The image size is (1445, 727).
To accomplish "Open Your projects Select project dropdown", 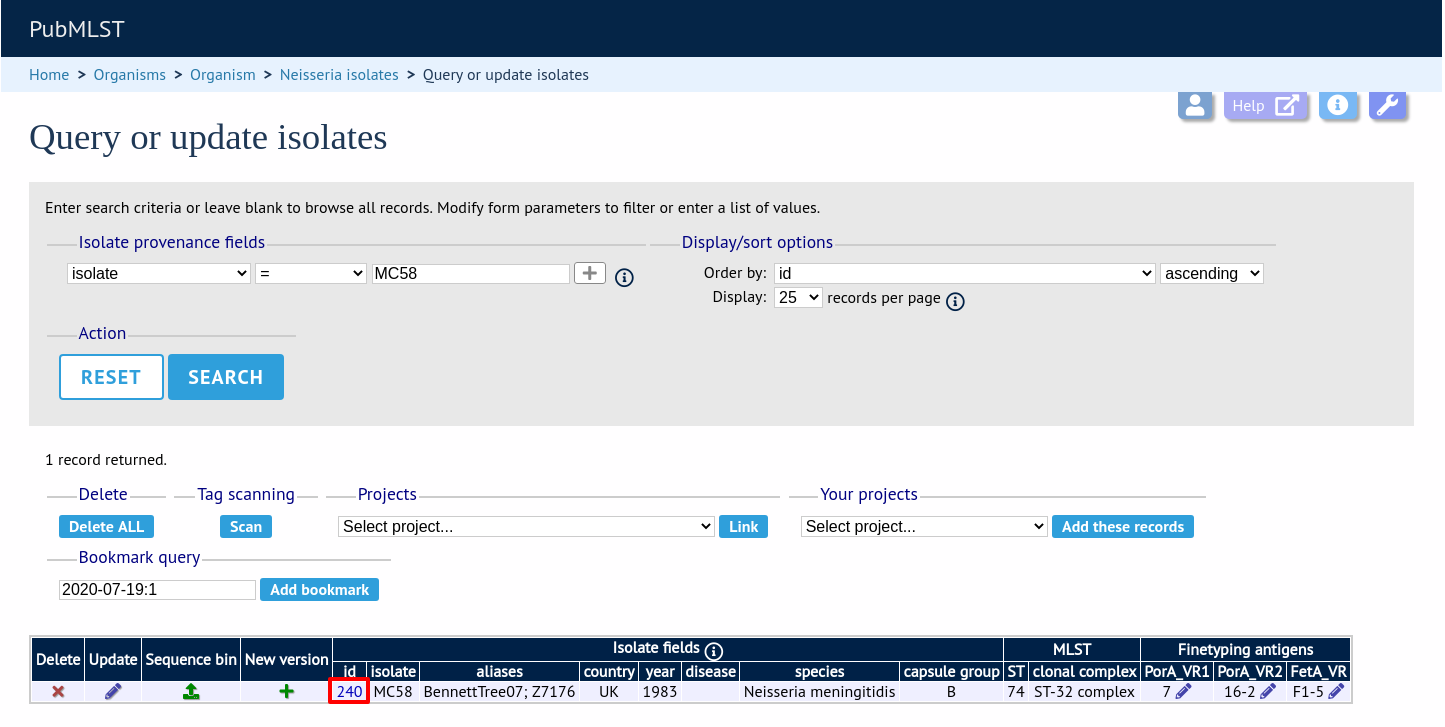I will coord(924,526).
